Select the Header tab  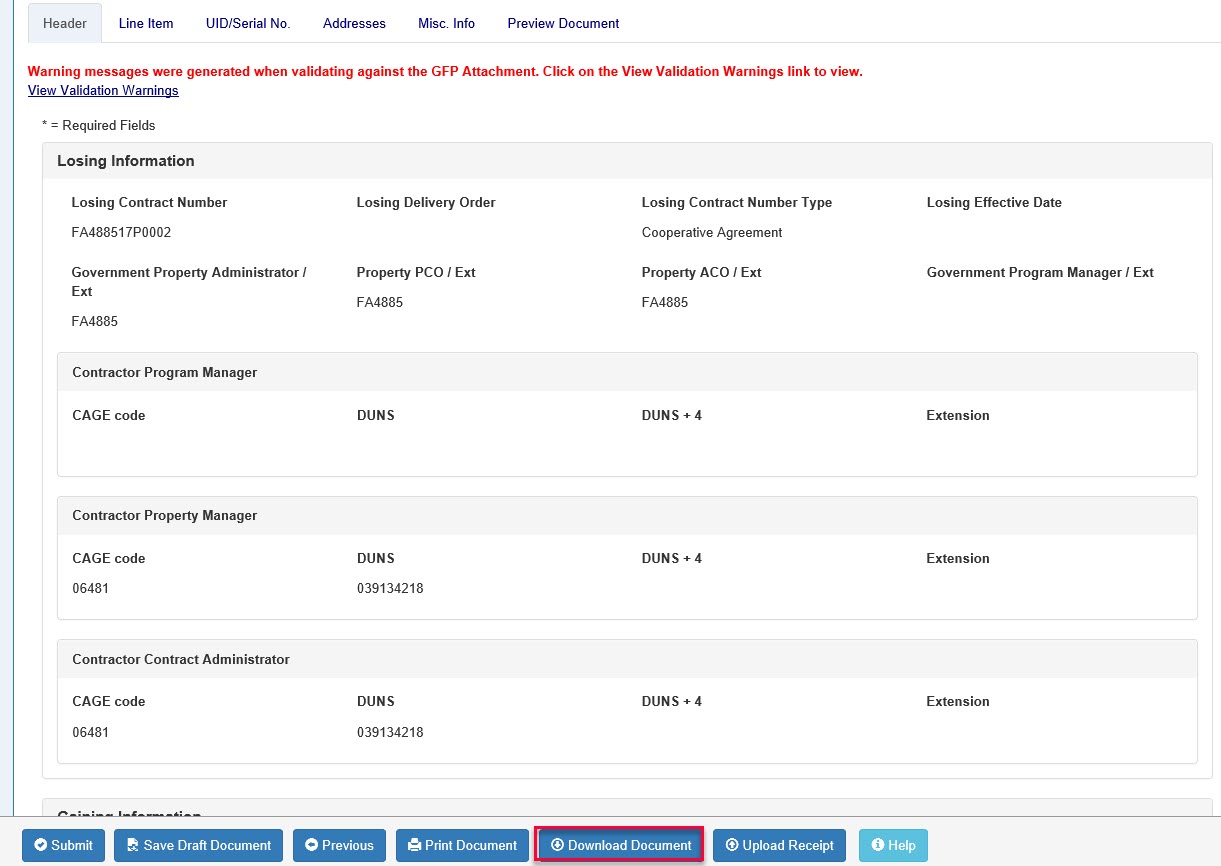(65, 23)
